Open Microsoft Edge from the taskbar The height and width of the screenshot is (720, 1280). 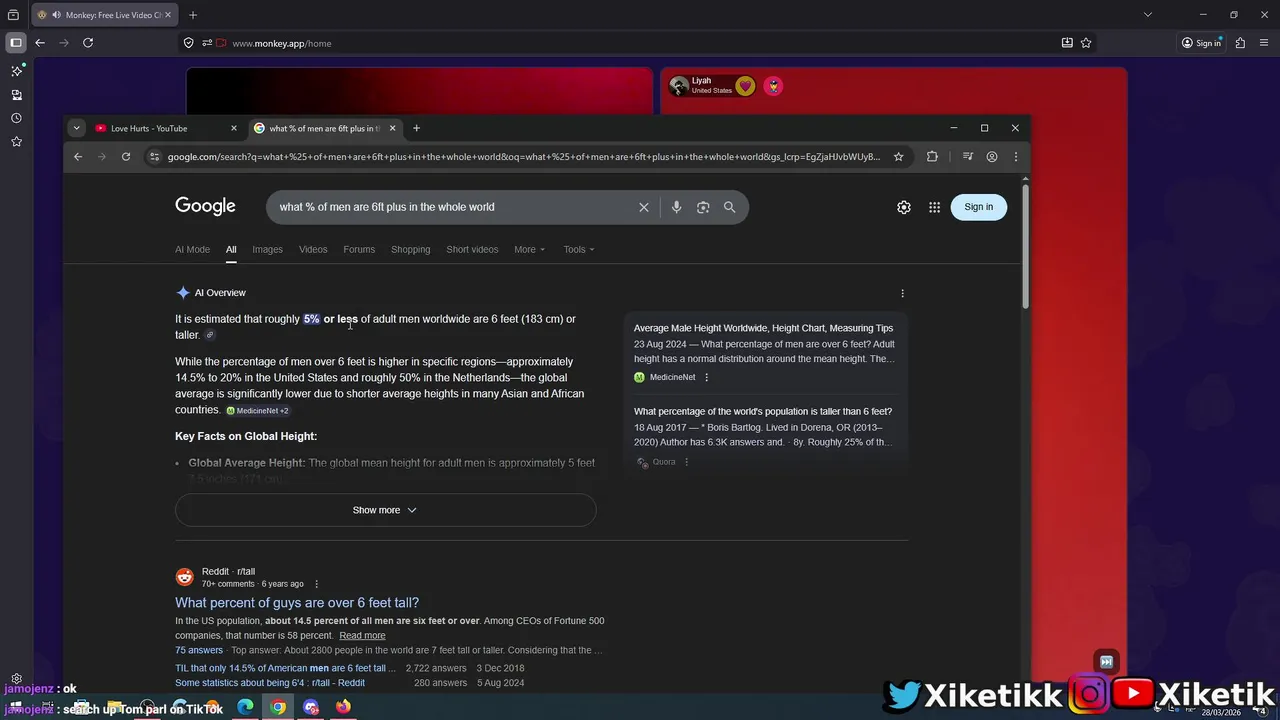[x=245, y=707]
